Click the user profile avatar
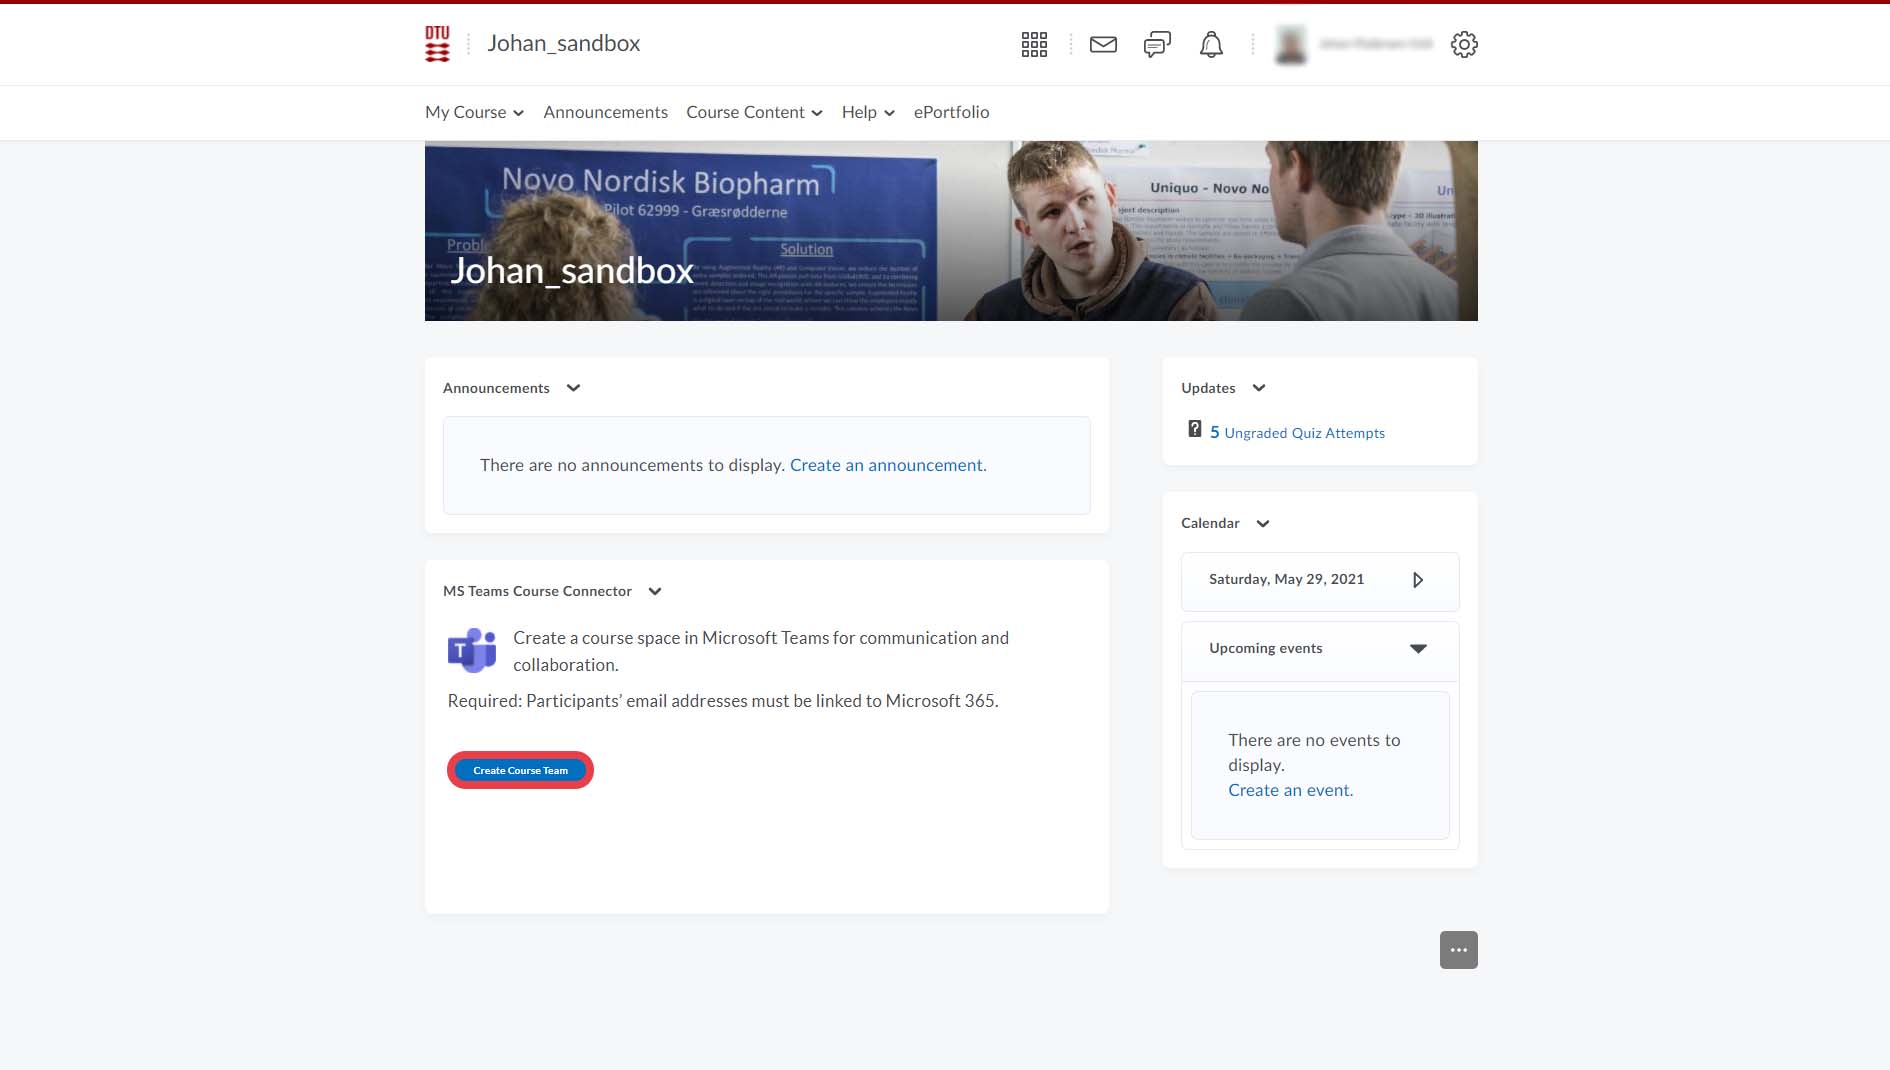The height and width of the screenshot is (1070, 1890). pos(1291,44)
